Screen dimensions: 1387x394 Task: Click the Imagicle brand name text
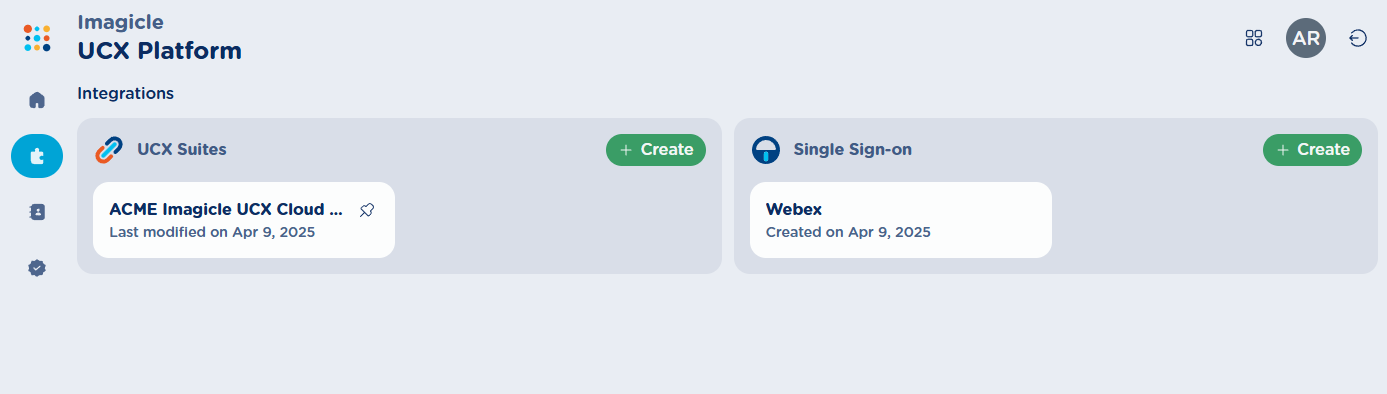[121, 22]
